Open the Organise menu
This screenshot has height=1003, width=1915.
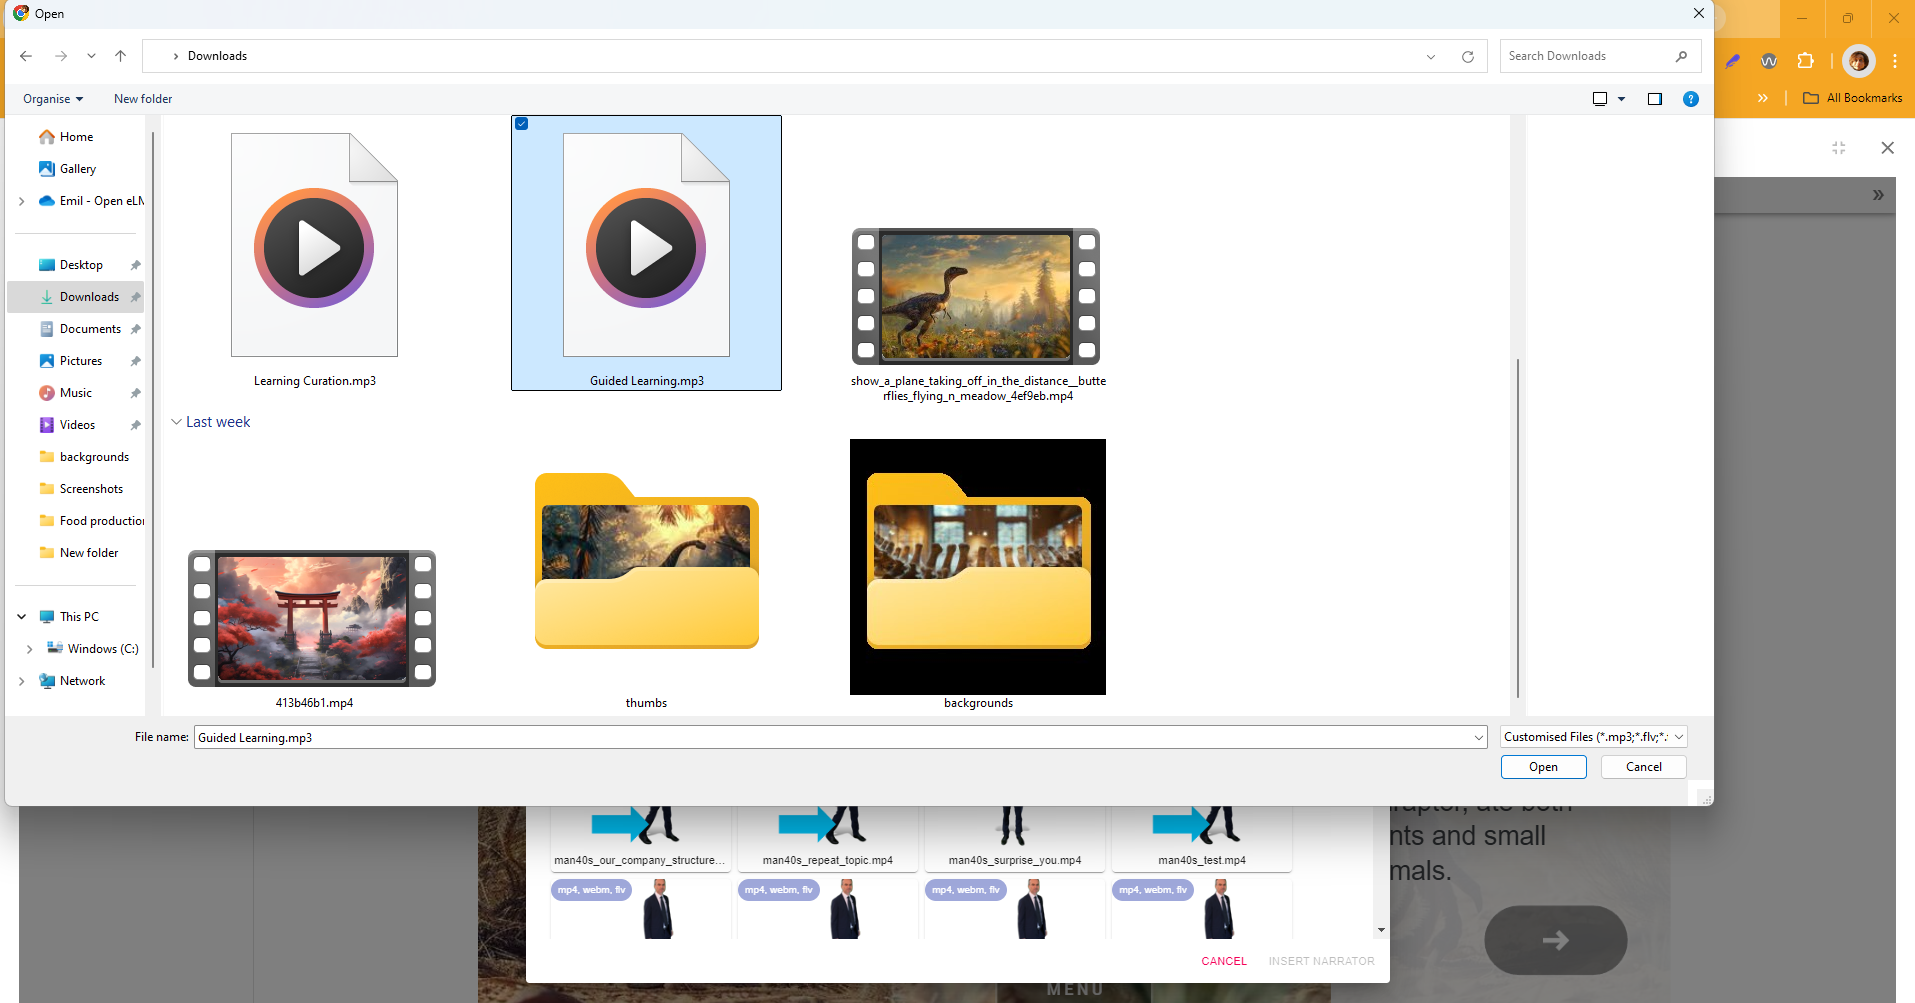point(53,99)
